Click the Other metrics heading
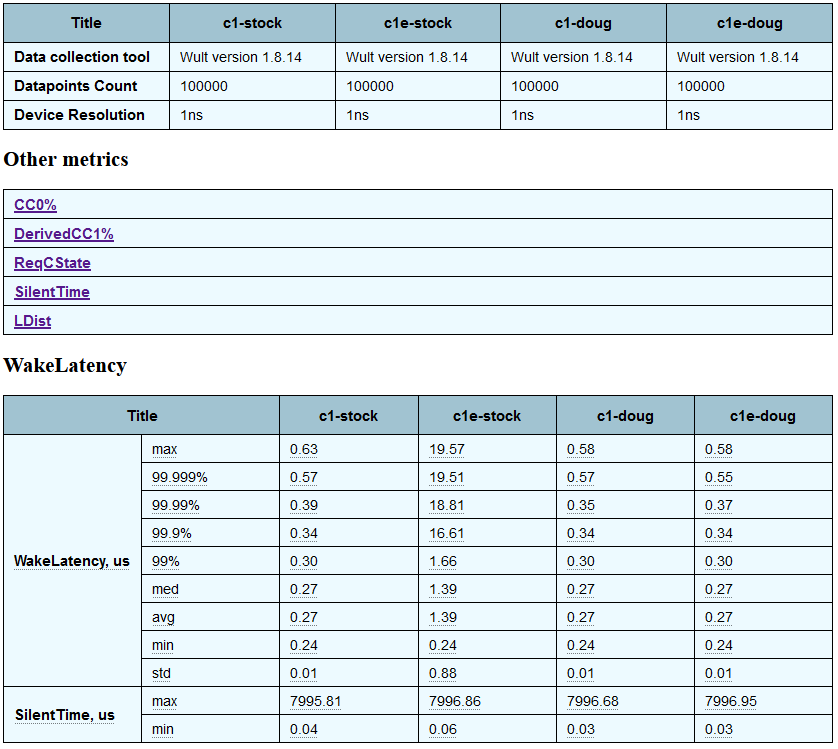The width and height of the screenshot is (838, 749). coord(66,159)
